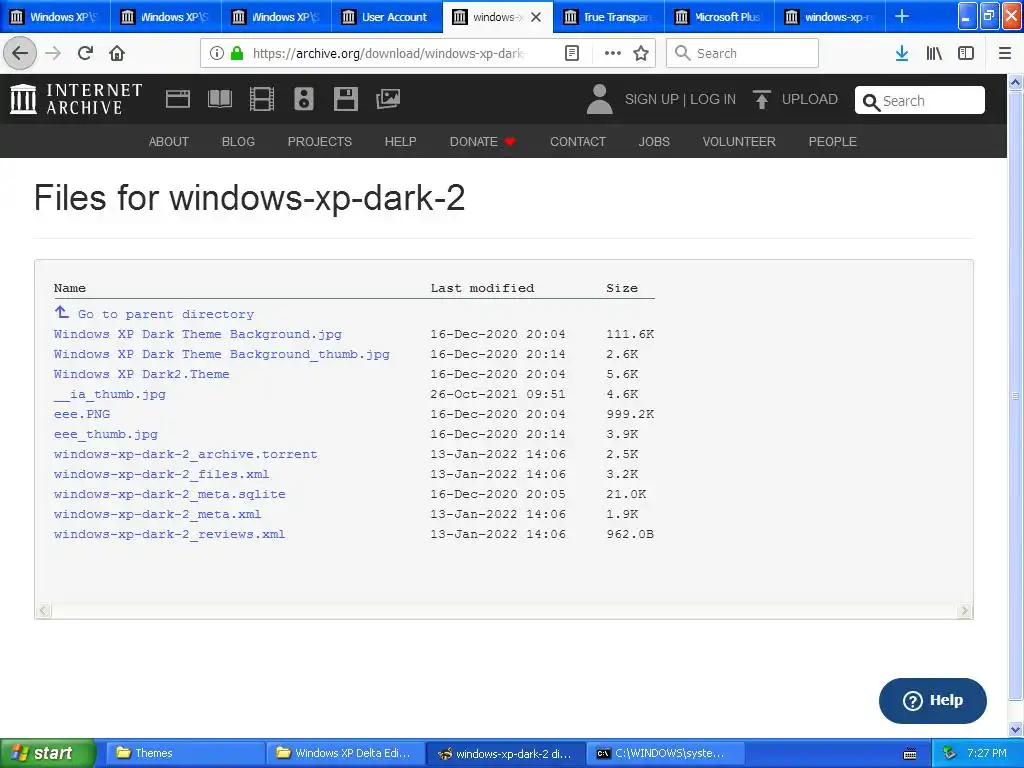Open HELP in the archive navigation
Screen dimensions: 1024x768
pyautogui.click(x=400, y=142)
